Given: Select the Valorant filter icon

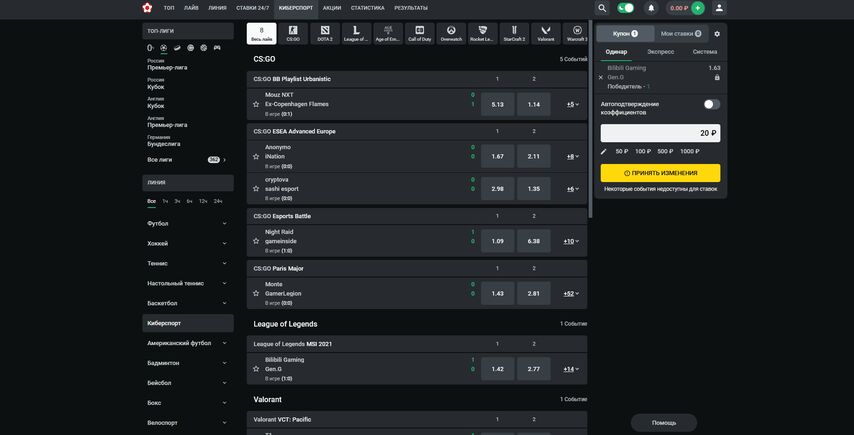Looking at the screenshot, I should point(546,33).
